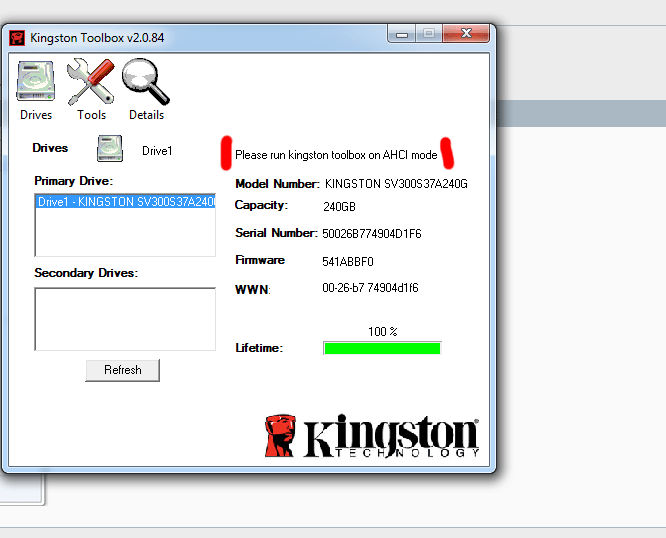666x538 pixels.
Task: Minimize the Kingston Toolbox window
Action: click(402, 34)
